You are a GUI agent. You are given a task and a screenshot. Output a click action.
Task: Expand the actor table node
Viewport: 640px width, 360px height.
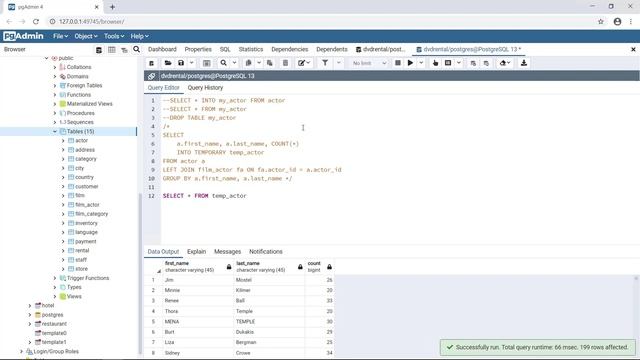click(x=63, y=140)
